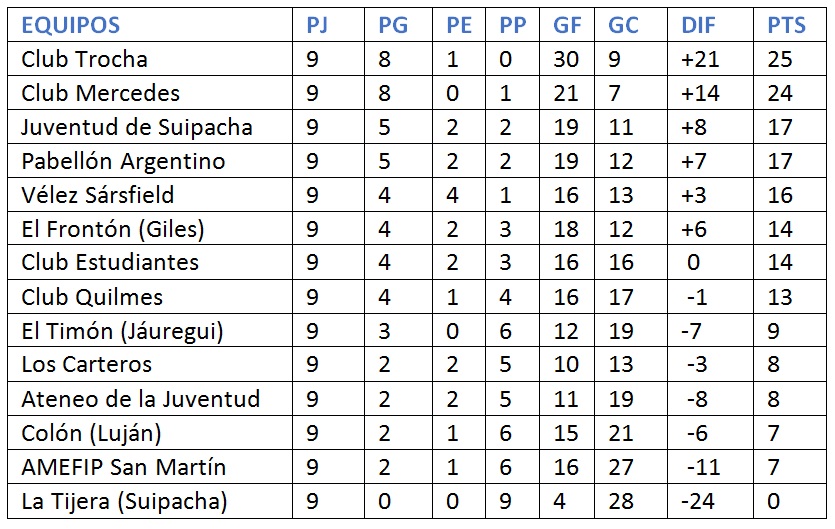This screenshot has height=529, width=835.
Task: Click the Club Trocha team name
Action: (x=84, y=59)
